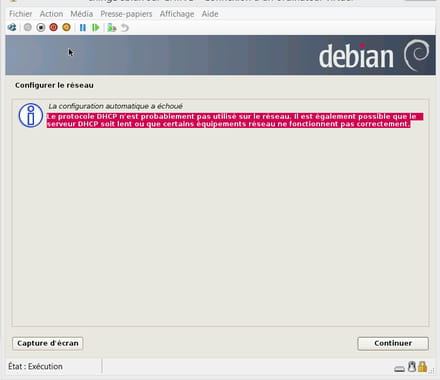Image resolution: width=440 pixels, height=380 pixels.
Task: Open the Action menu
Action: 51,14
